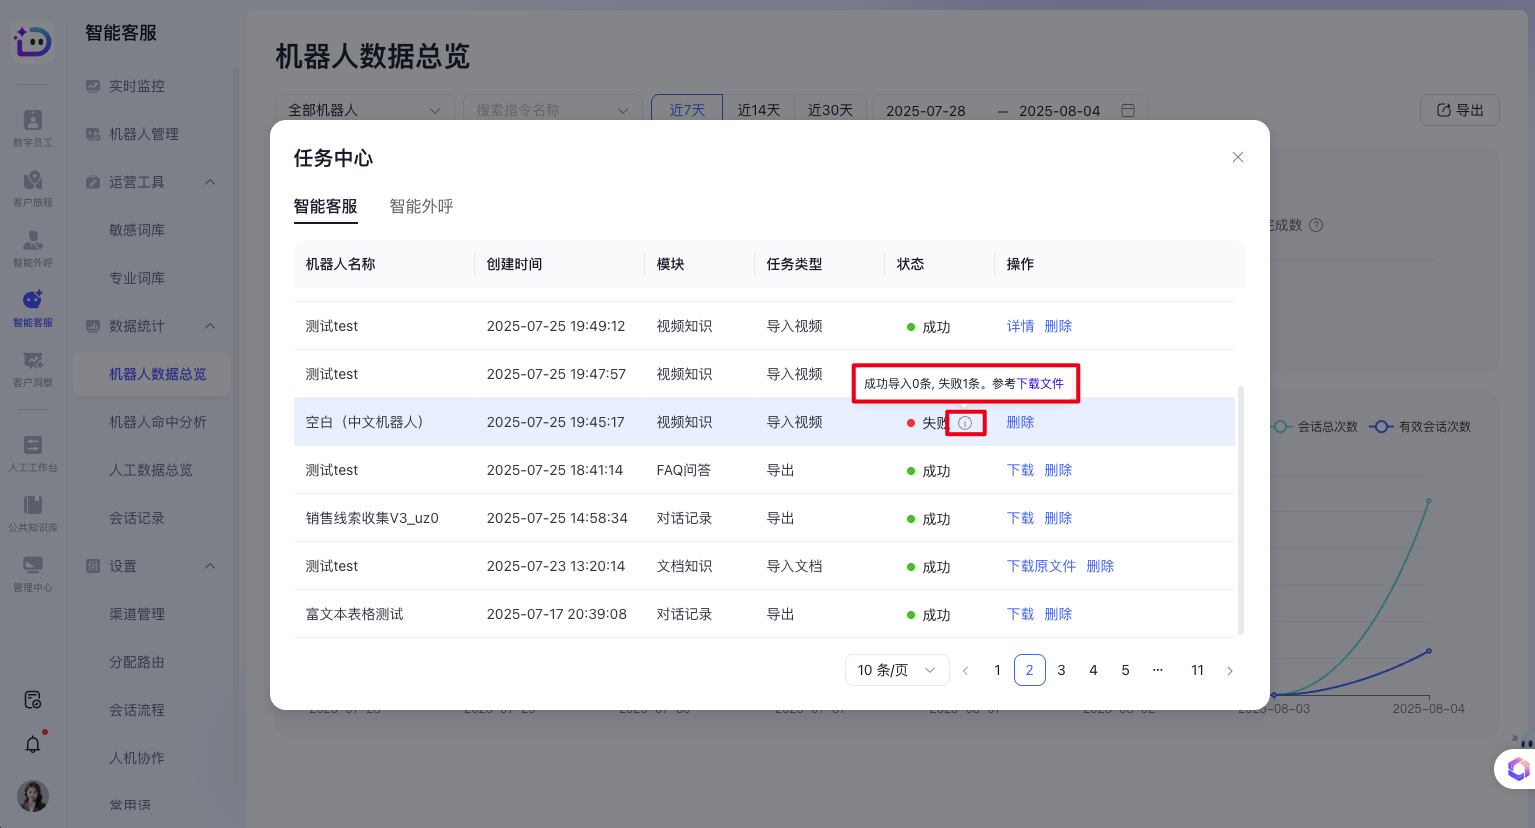Switch to 智能外呼 in the left rail
The image size is (1535, 828).
(31, 247)
